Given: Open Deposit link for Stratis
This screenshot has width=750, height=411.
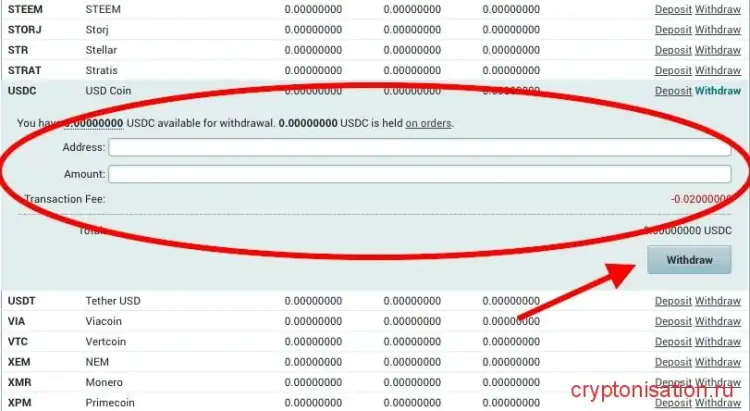Looking at the screenshot, I should pos(673,70).
